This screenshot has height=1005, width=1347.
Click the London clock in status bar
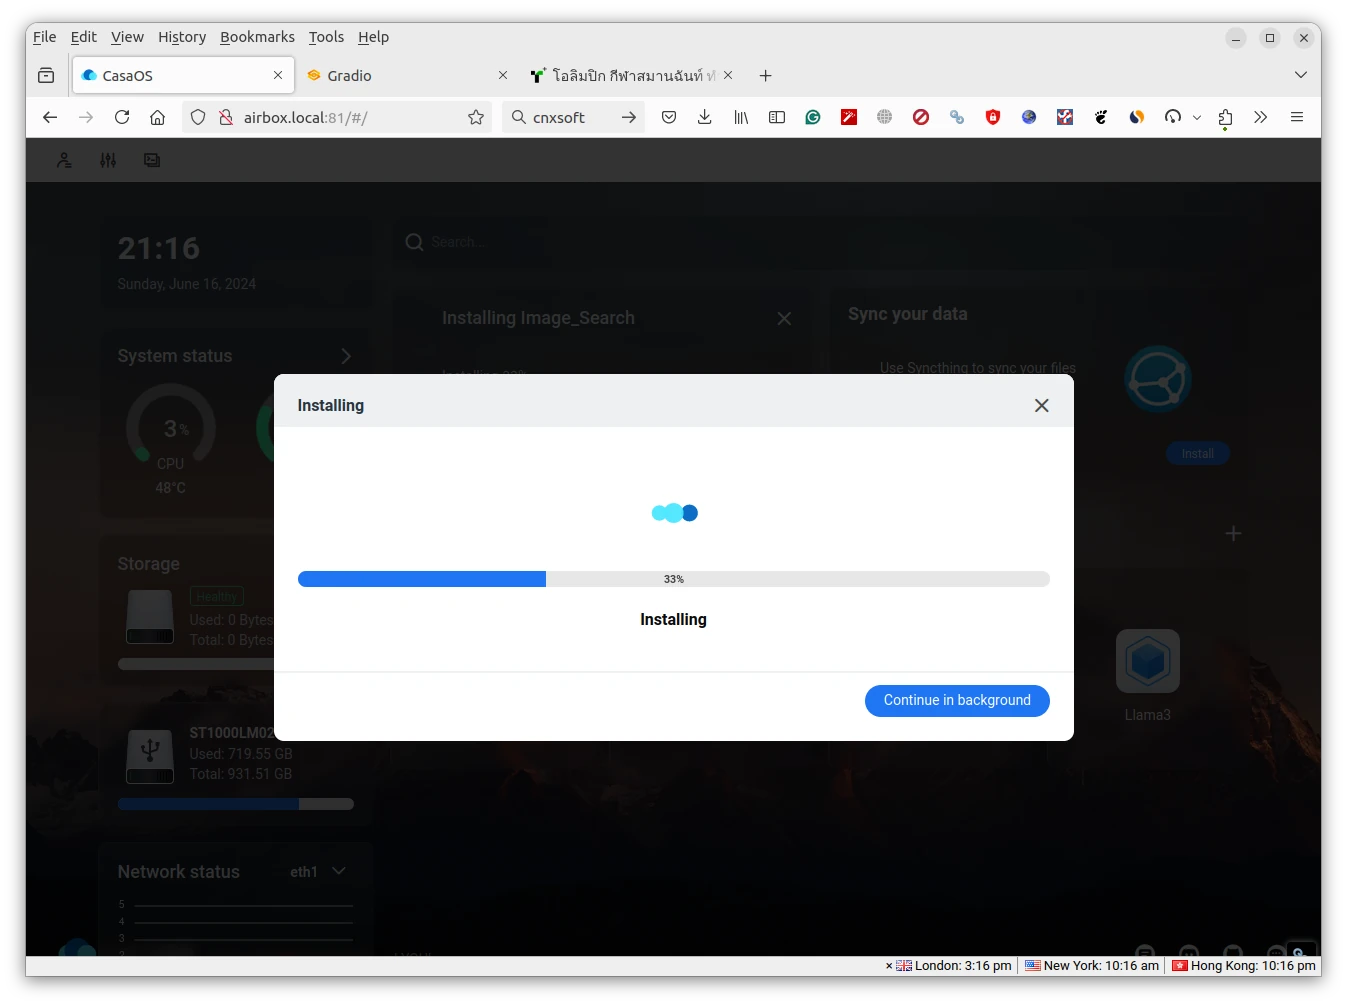pyautogui.click(x=953, y=966)
